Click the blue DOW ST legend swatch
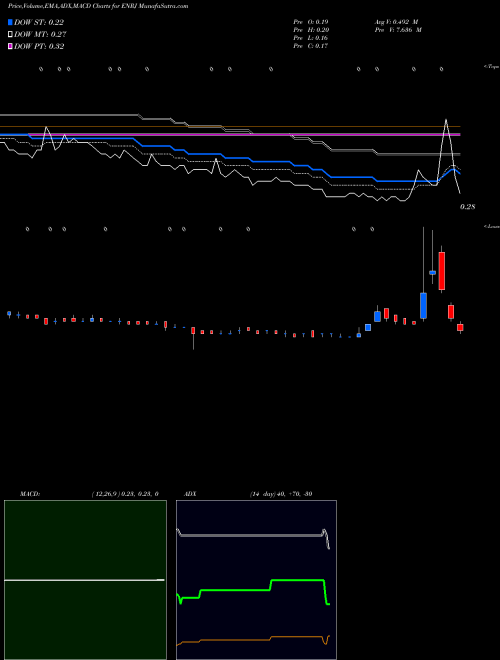 tap(11, 22)
